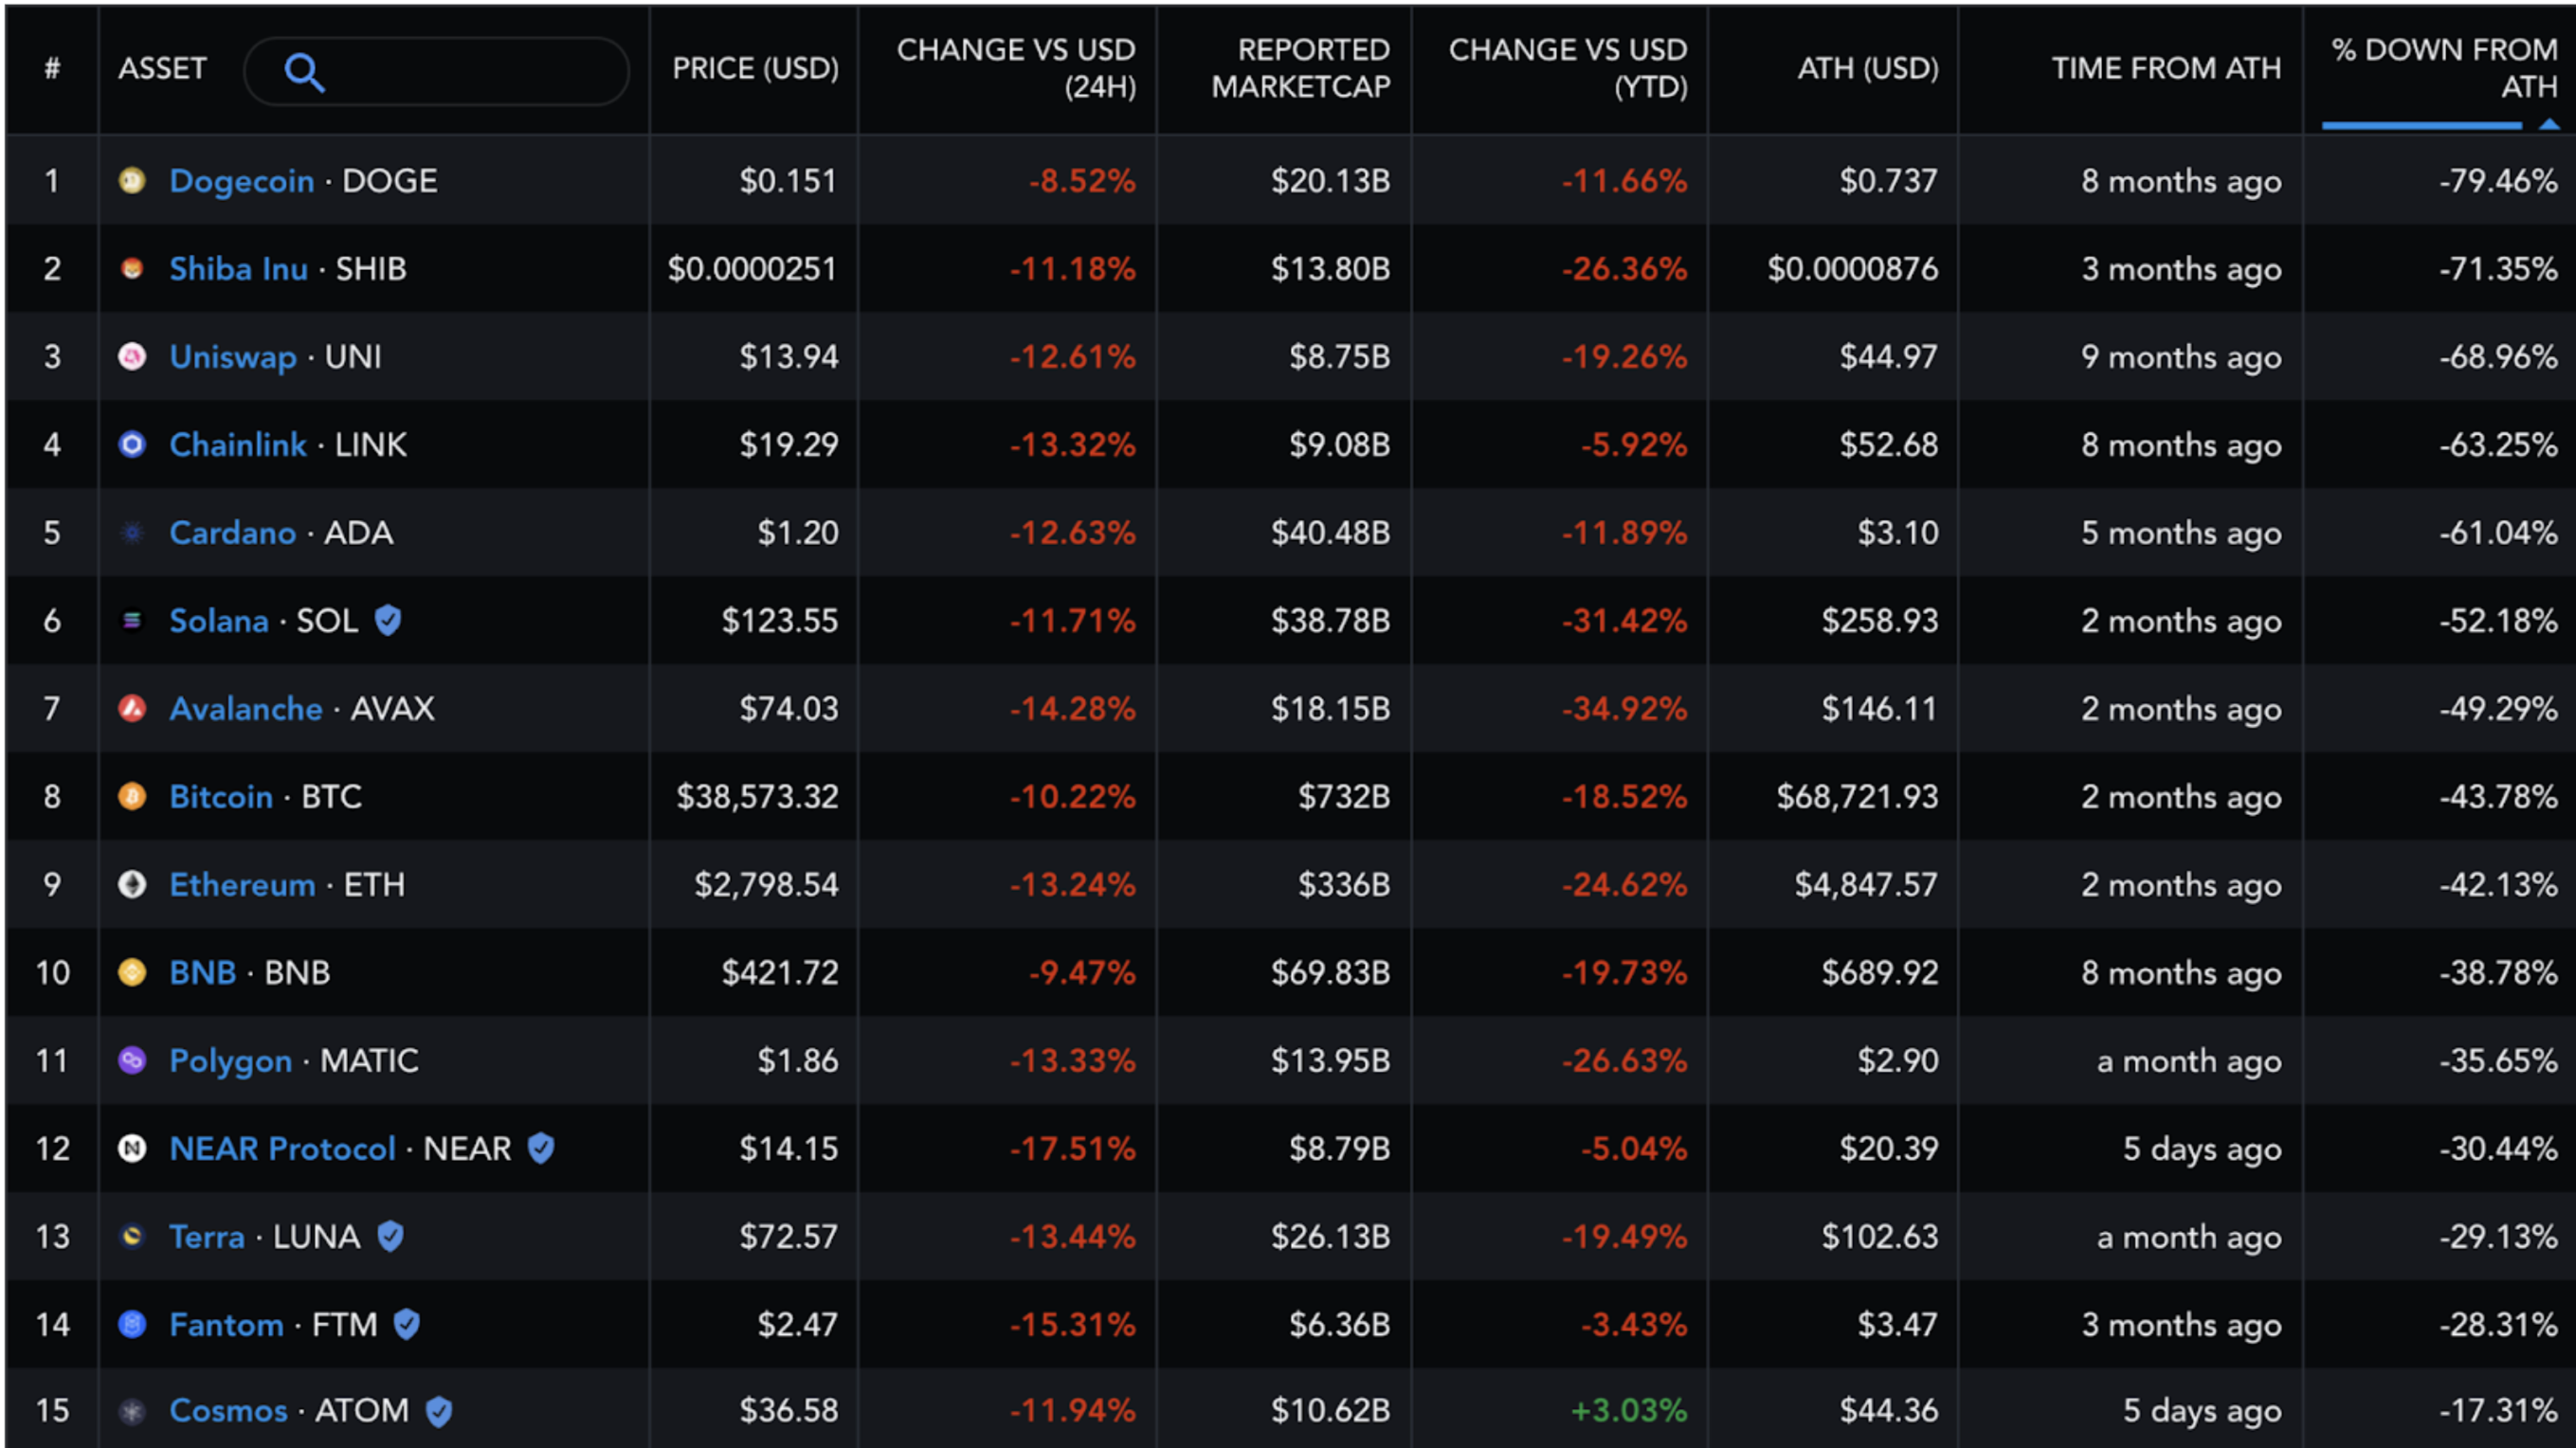This screenshot has width=2576, height=1448.
Task: Sort by Time From ATH header
Action: tap(2166, 68)
